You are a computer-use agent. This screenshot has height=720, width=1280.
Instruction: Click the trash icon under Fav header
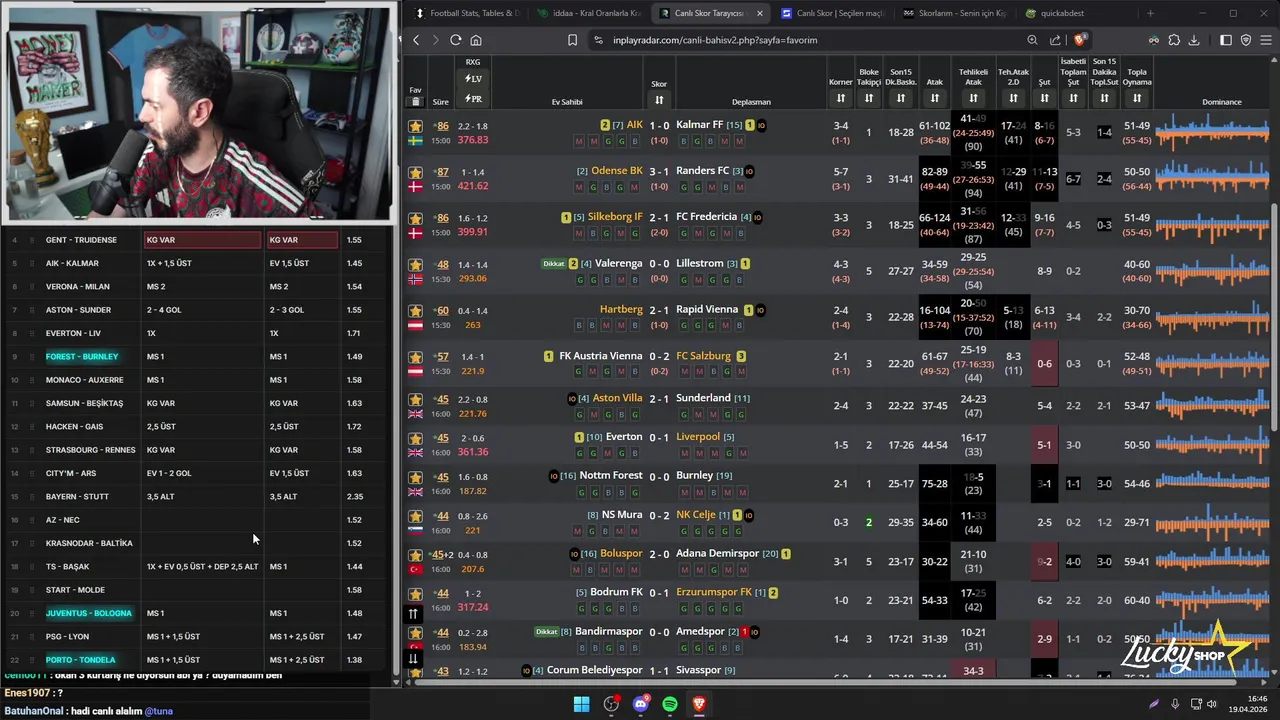415,102
